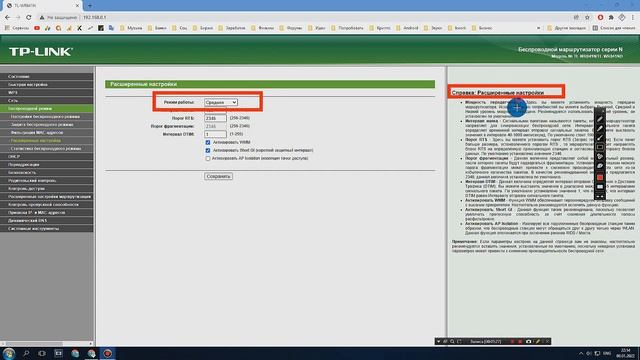This screenshot has height=360, width=640.
Task: Open Быстрая настройка menu item
Action: (x=47, y=84)
